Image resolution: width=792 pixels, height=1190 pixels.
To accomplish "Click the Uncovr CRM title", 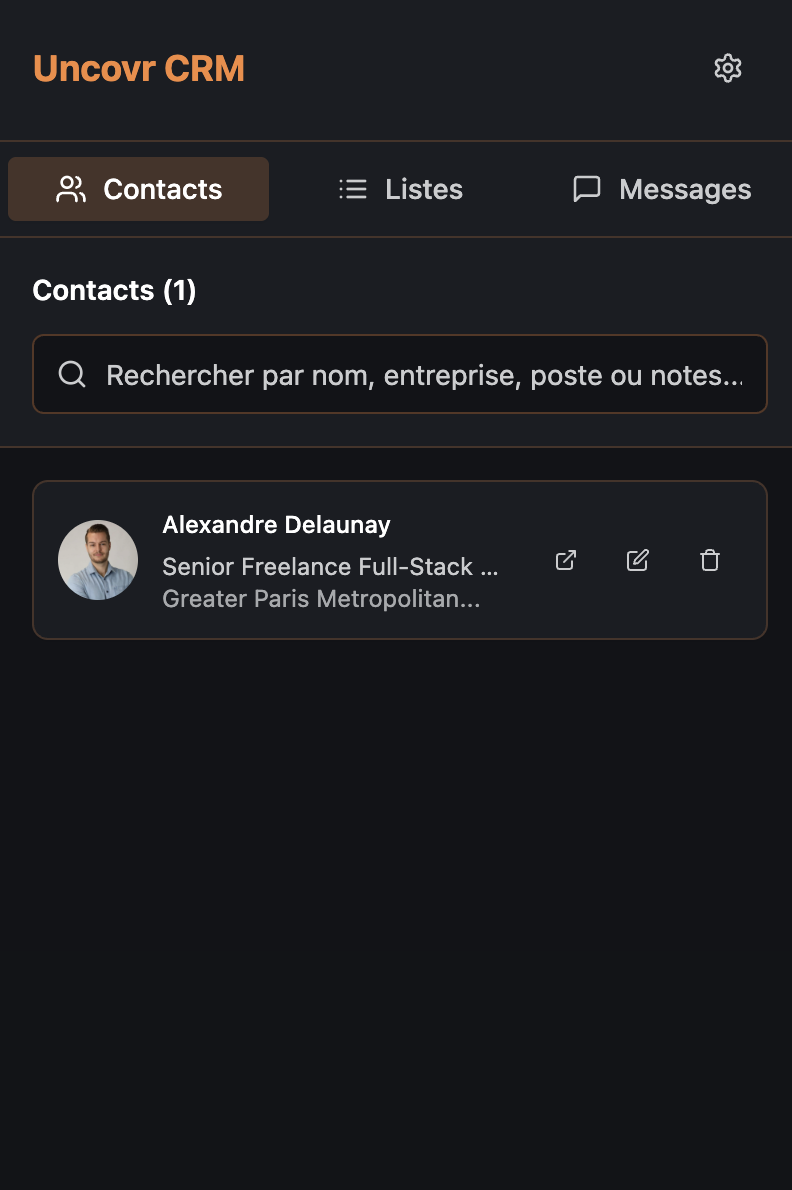I will [x=139, y=69].
